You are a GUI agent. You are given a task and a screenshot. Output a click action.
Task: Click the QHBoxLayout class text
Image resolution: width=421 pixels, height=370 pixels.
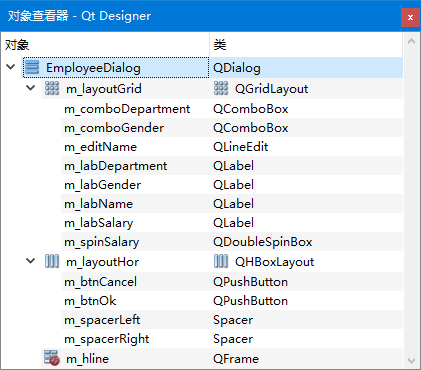tap(274, 262)
